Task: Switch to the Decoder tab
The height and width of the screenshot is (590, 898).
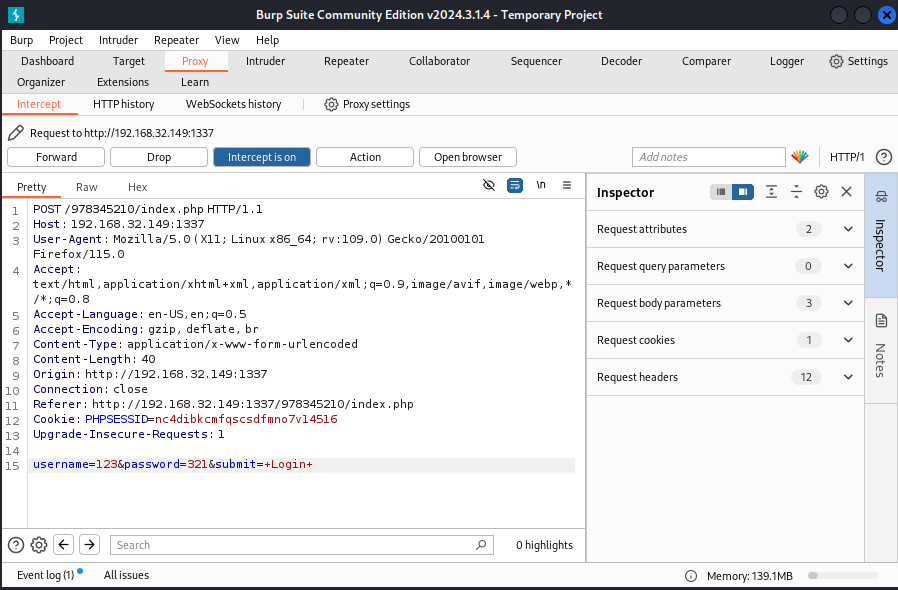Action: 621,61
